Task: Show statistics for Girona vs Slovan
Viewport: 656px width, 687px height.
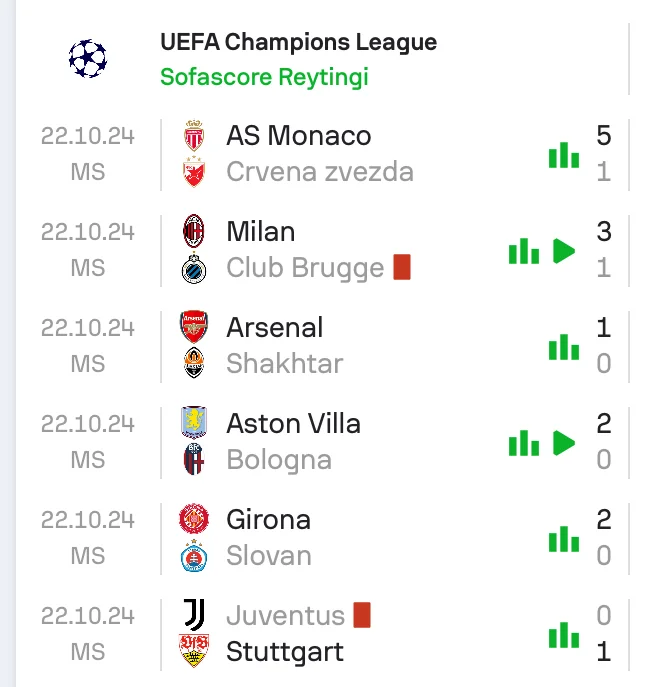Action: click(x=564, y=538)
